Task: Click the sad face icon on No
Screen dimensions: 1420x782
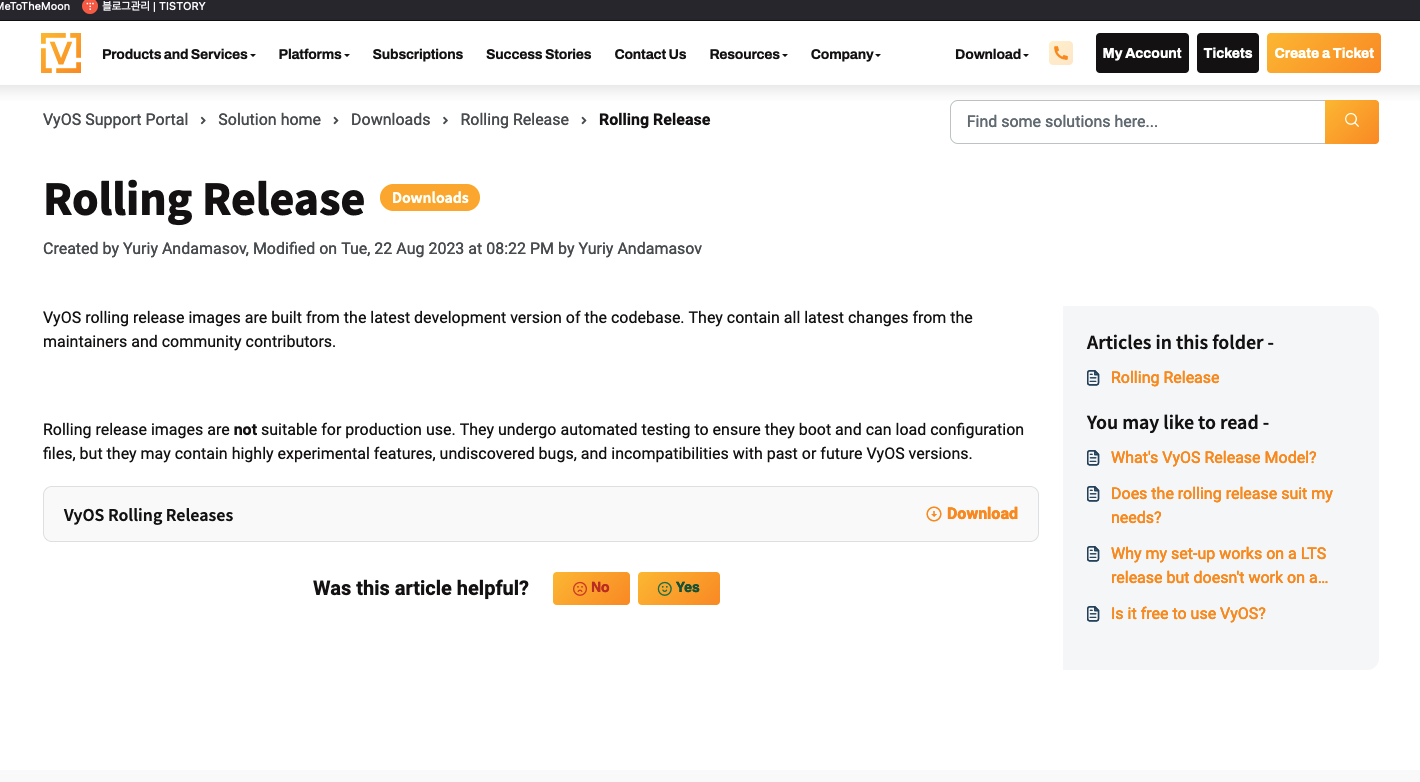Action: click(x=579, y=589)
